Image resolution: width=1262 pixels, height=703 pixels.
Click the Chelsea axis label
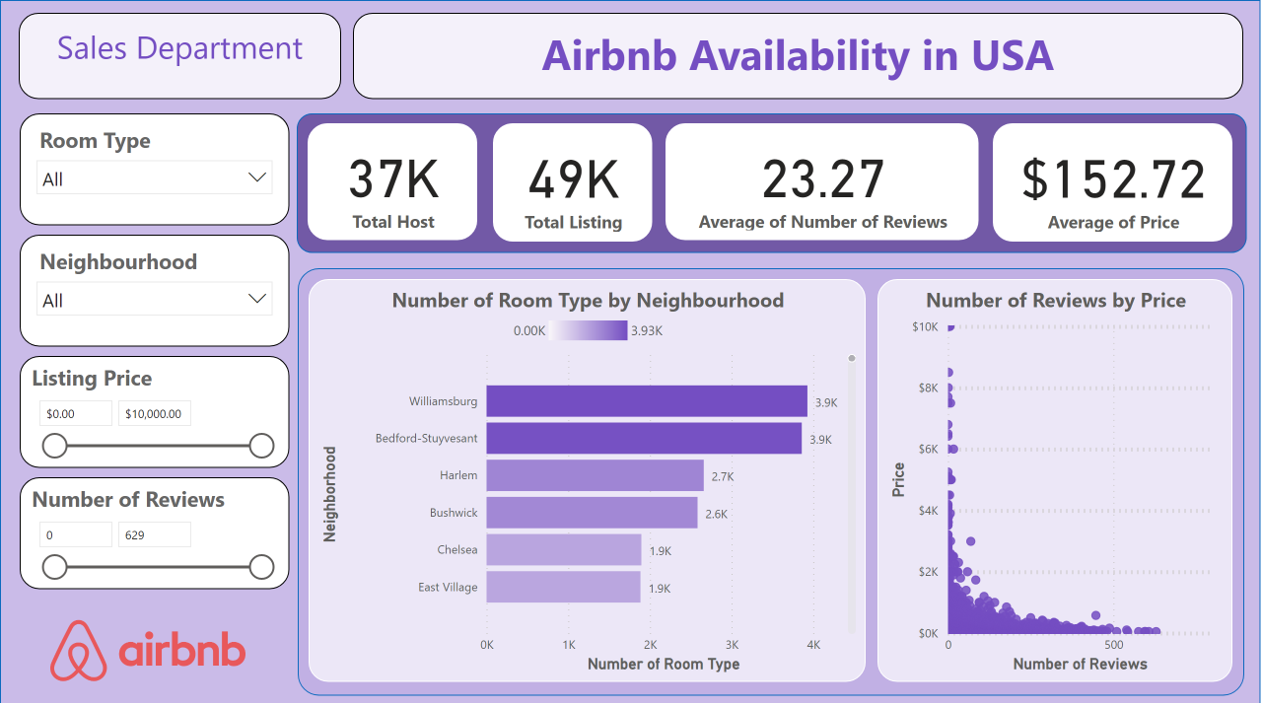[x=457, y=550]
